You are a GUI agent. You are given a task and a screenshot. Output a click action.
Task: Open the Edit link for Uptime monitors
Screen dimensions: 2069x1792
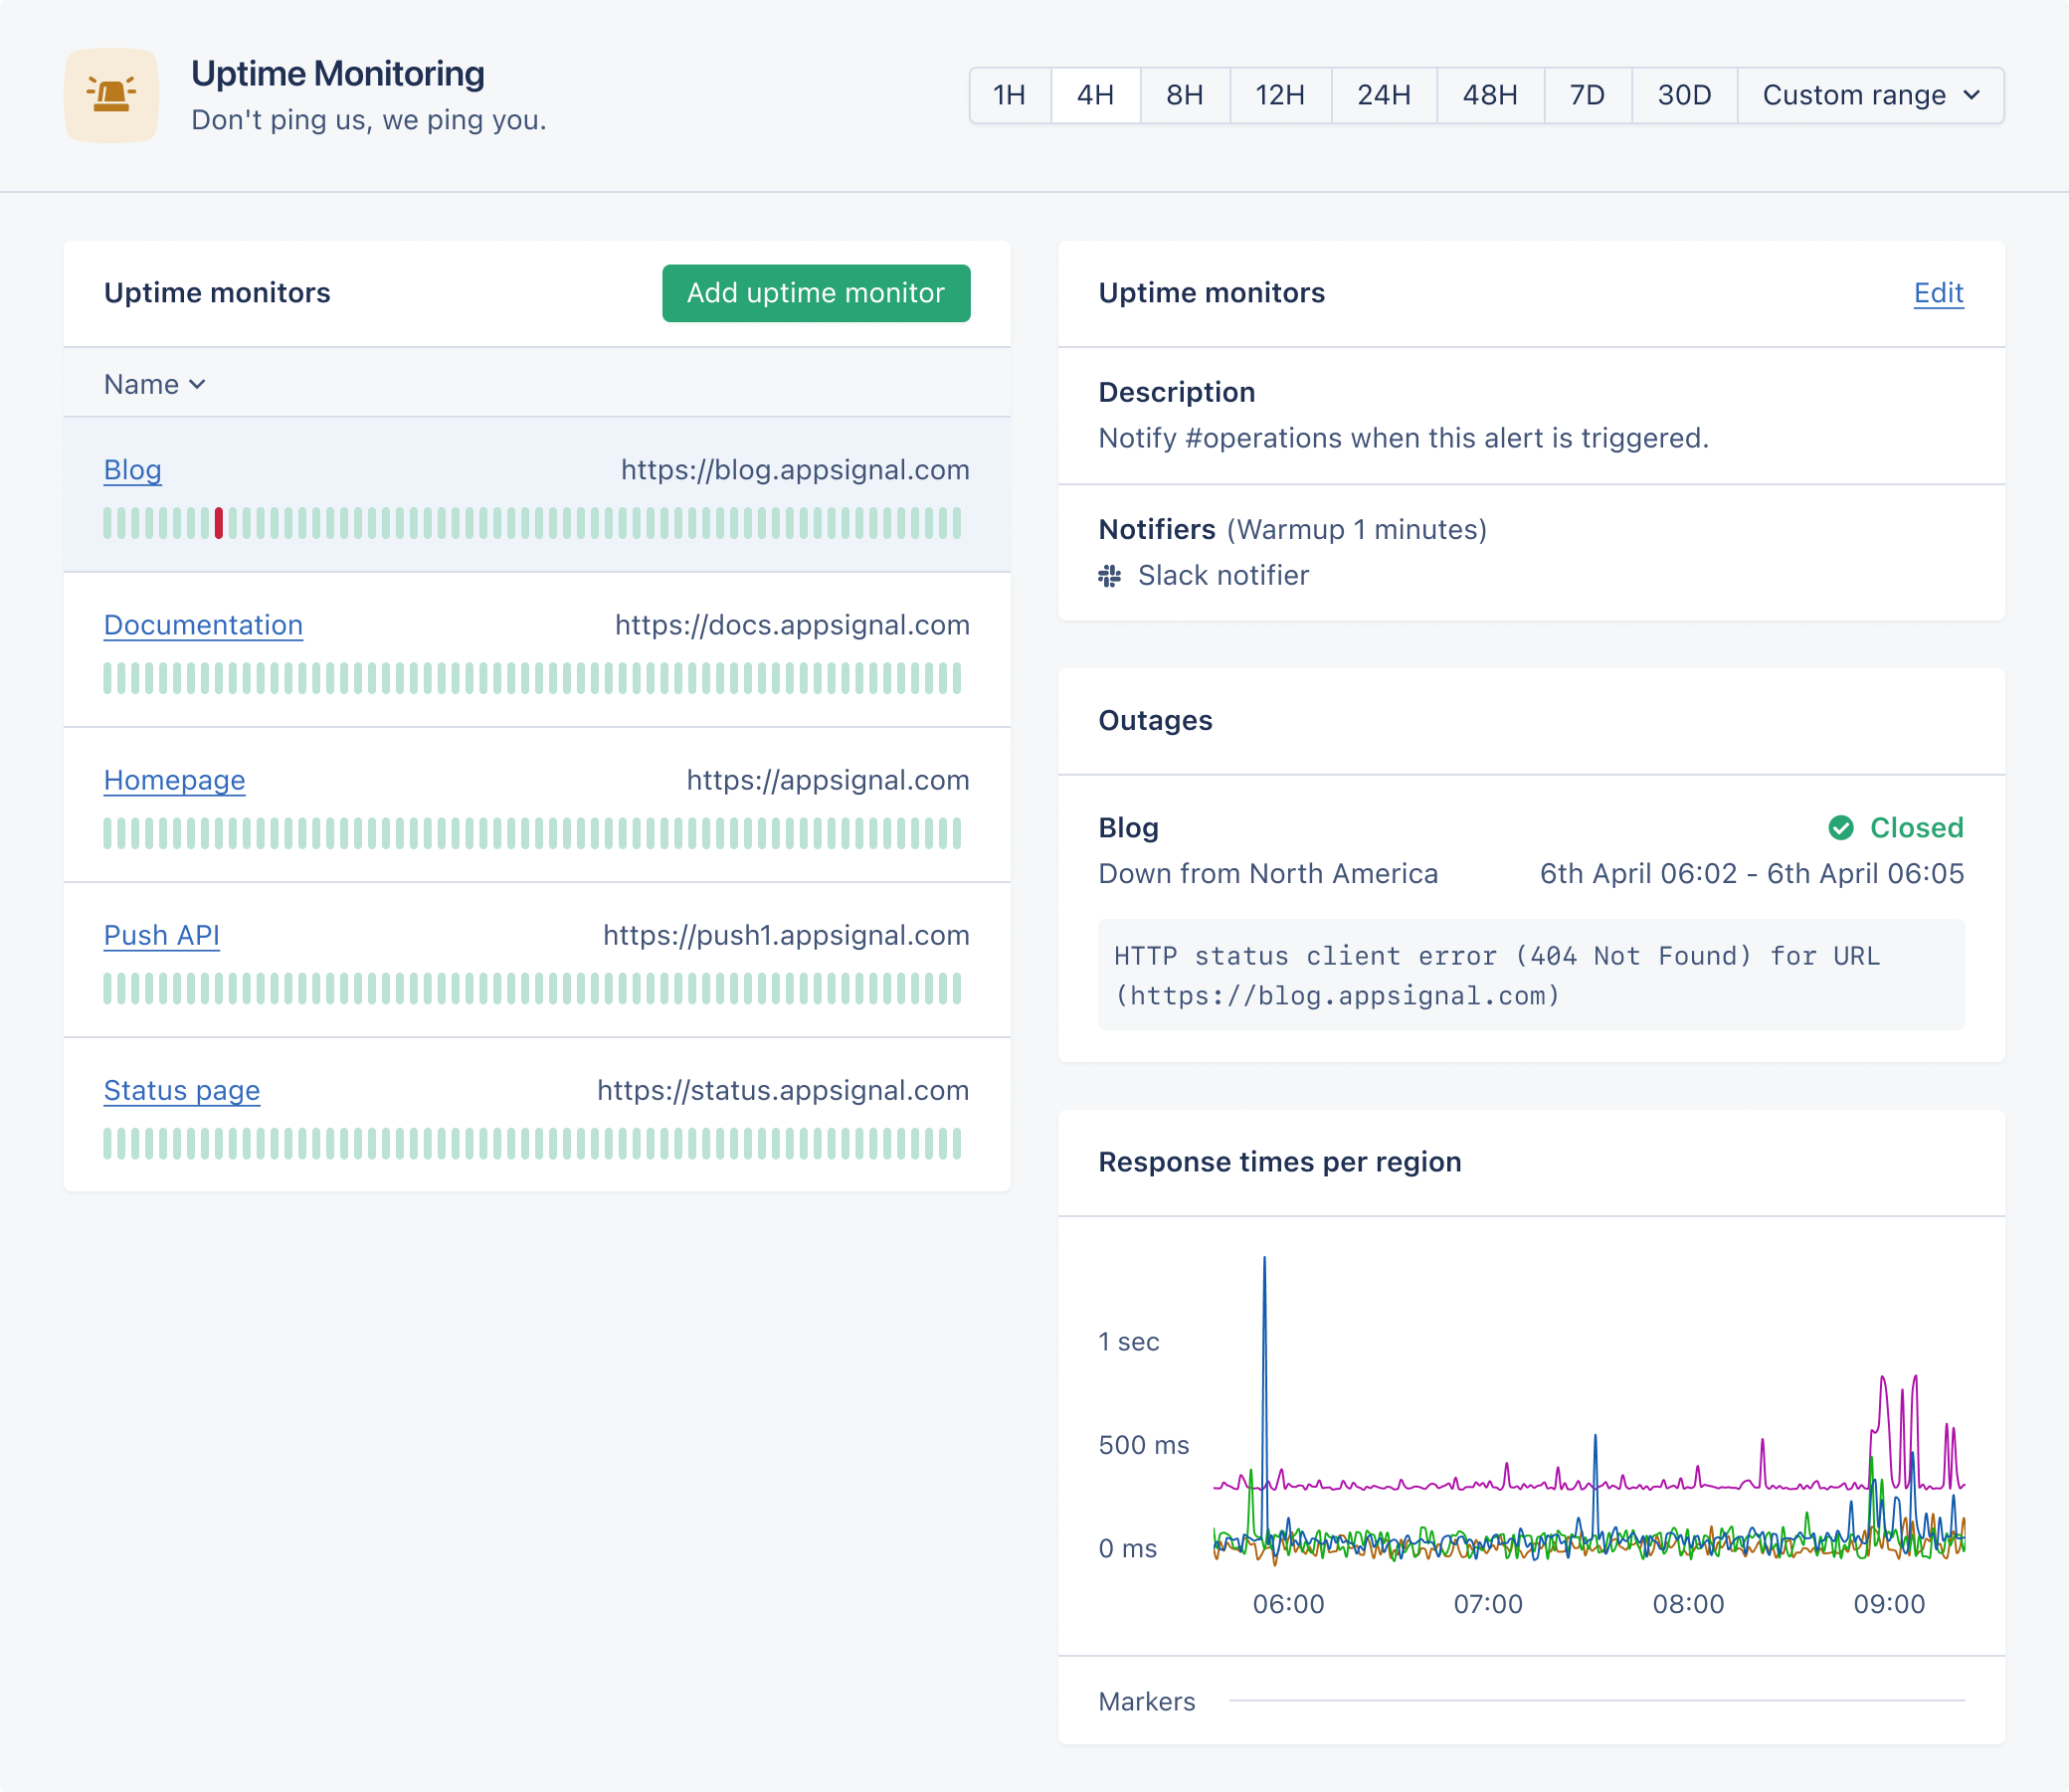coord(1938,293)
